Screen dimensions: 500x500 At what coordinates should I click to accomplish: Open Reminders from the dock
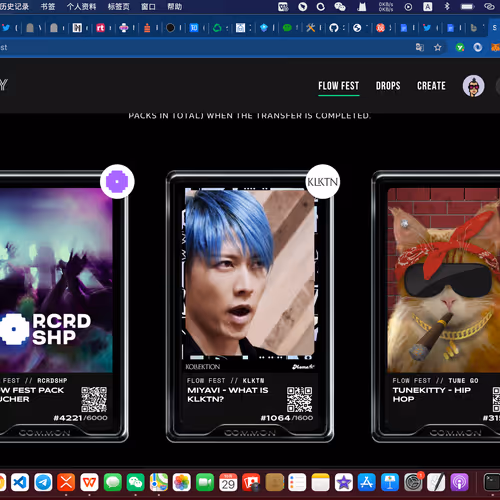[x=297, y=482]
